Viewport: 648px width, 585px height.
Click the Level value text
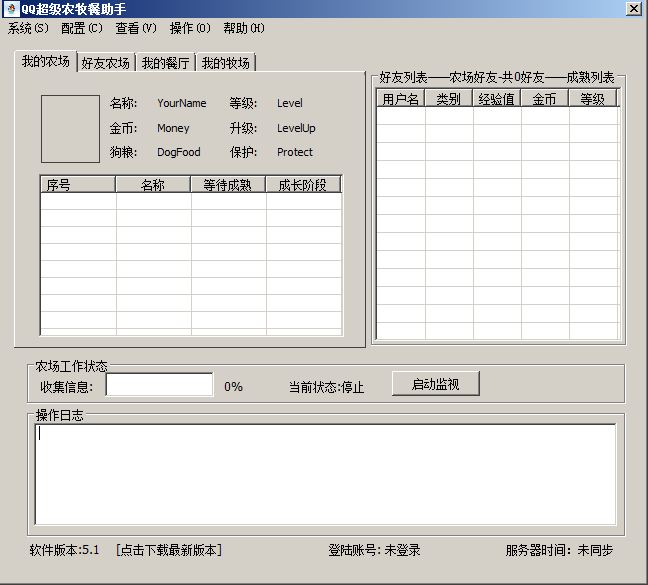coord(290,103)
